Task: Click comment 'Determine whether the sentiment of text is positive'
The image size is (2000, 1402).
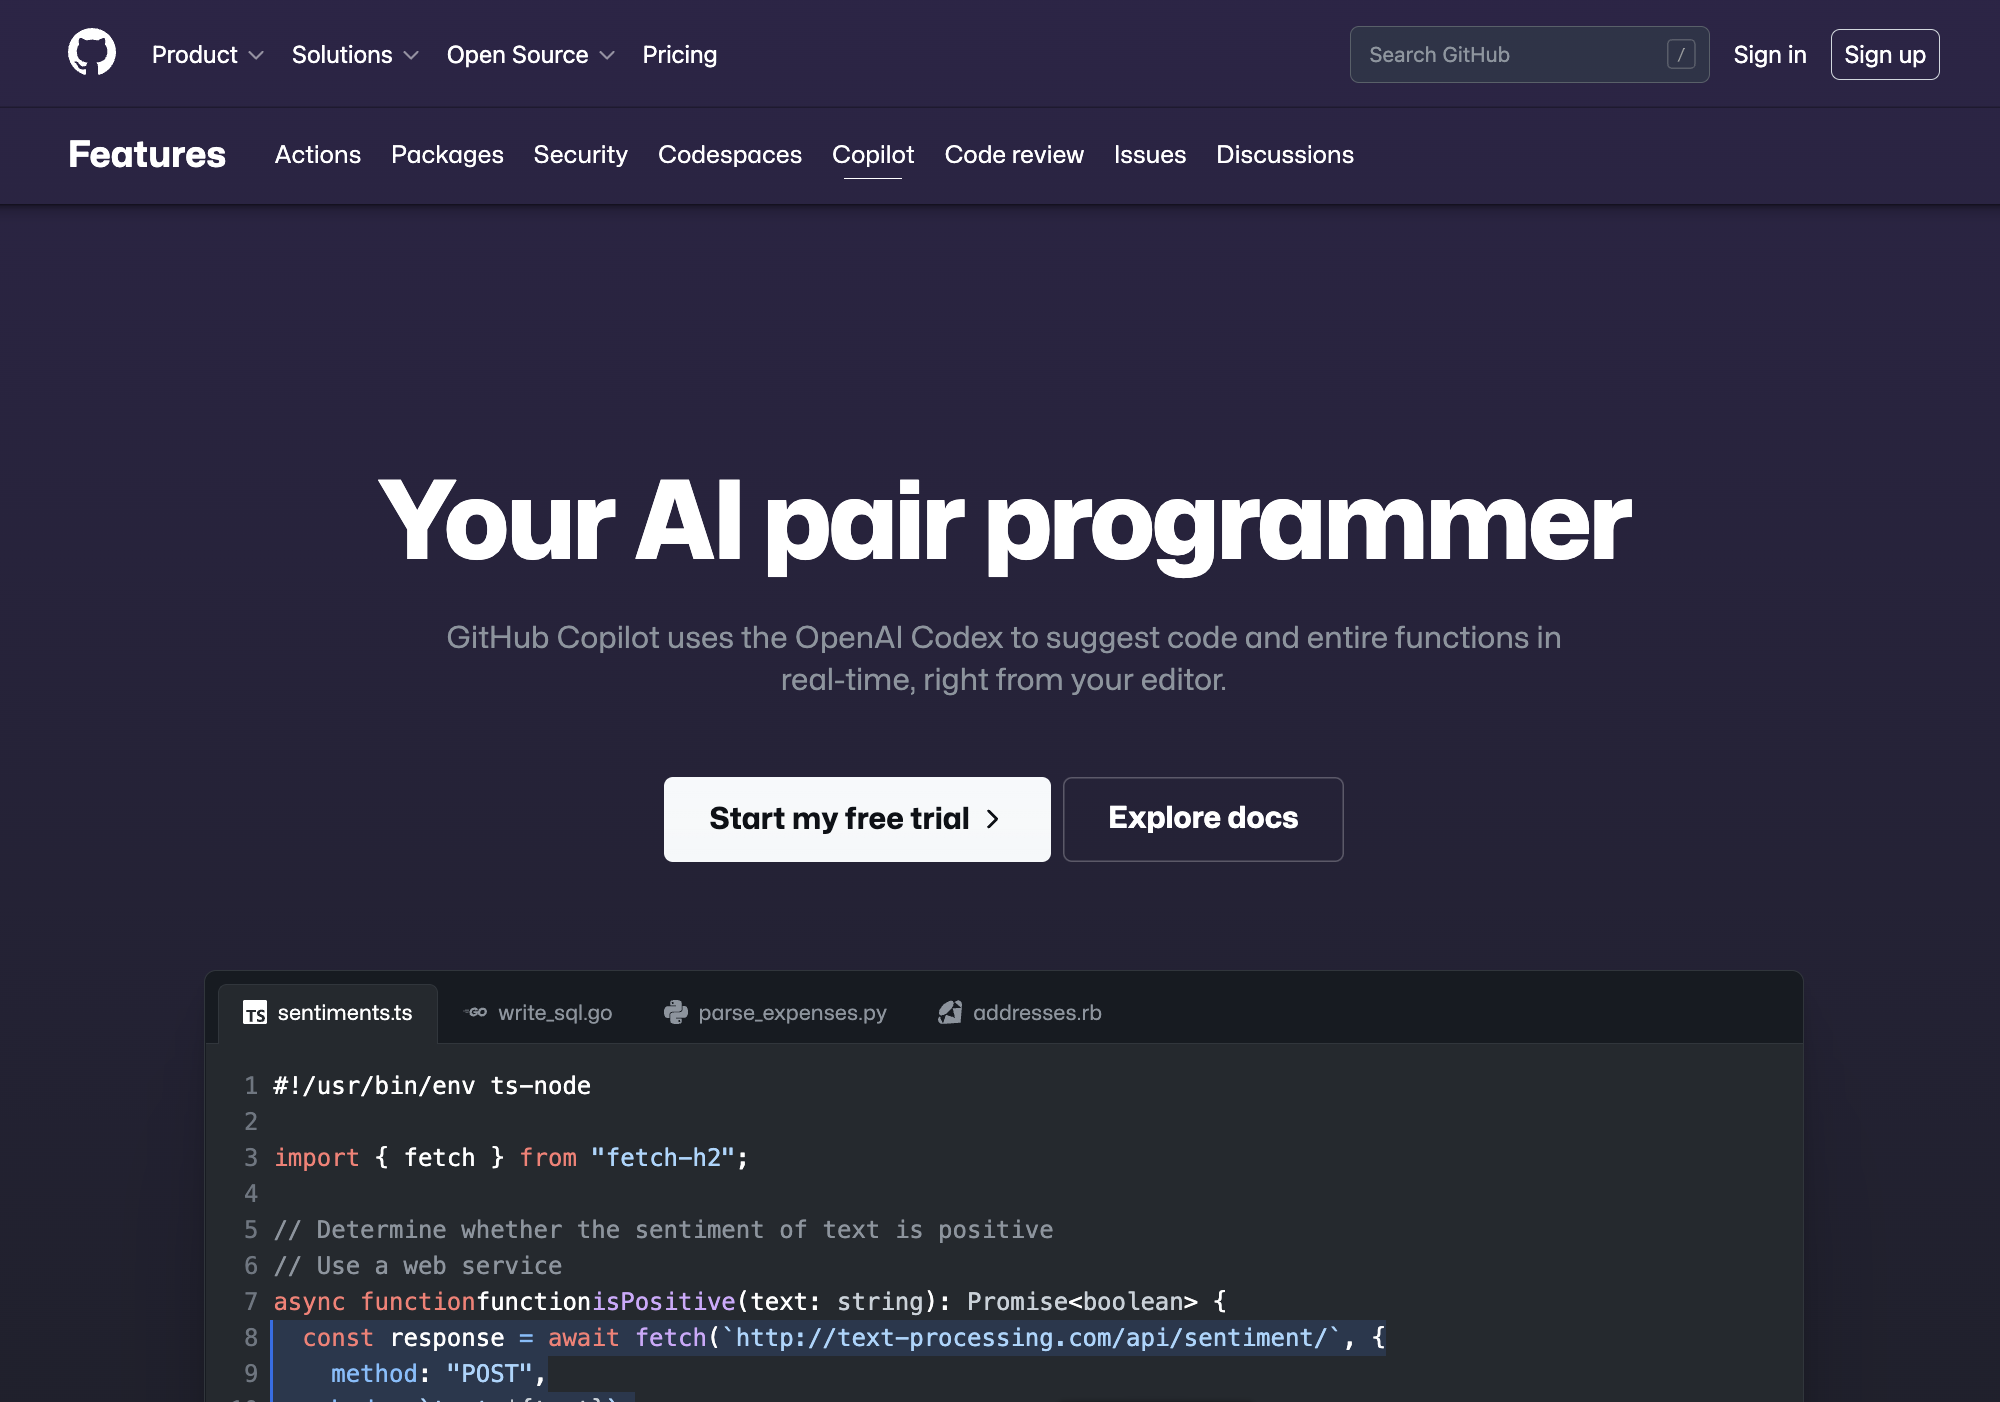Action: click(663, 1230)
